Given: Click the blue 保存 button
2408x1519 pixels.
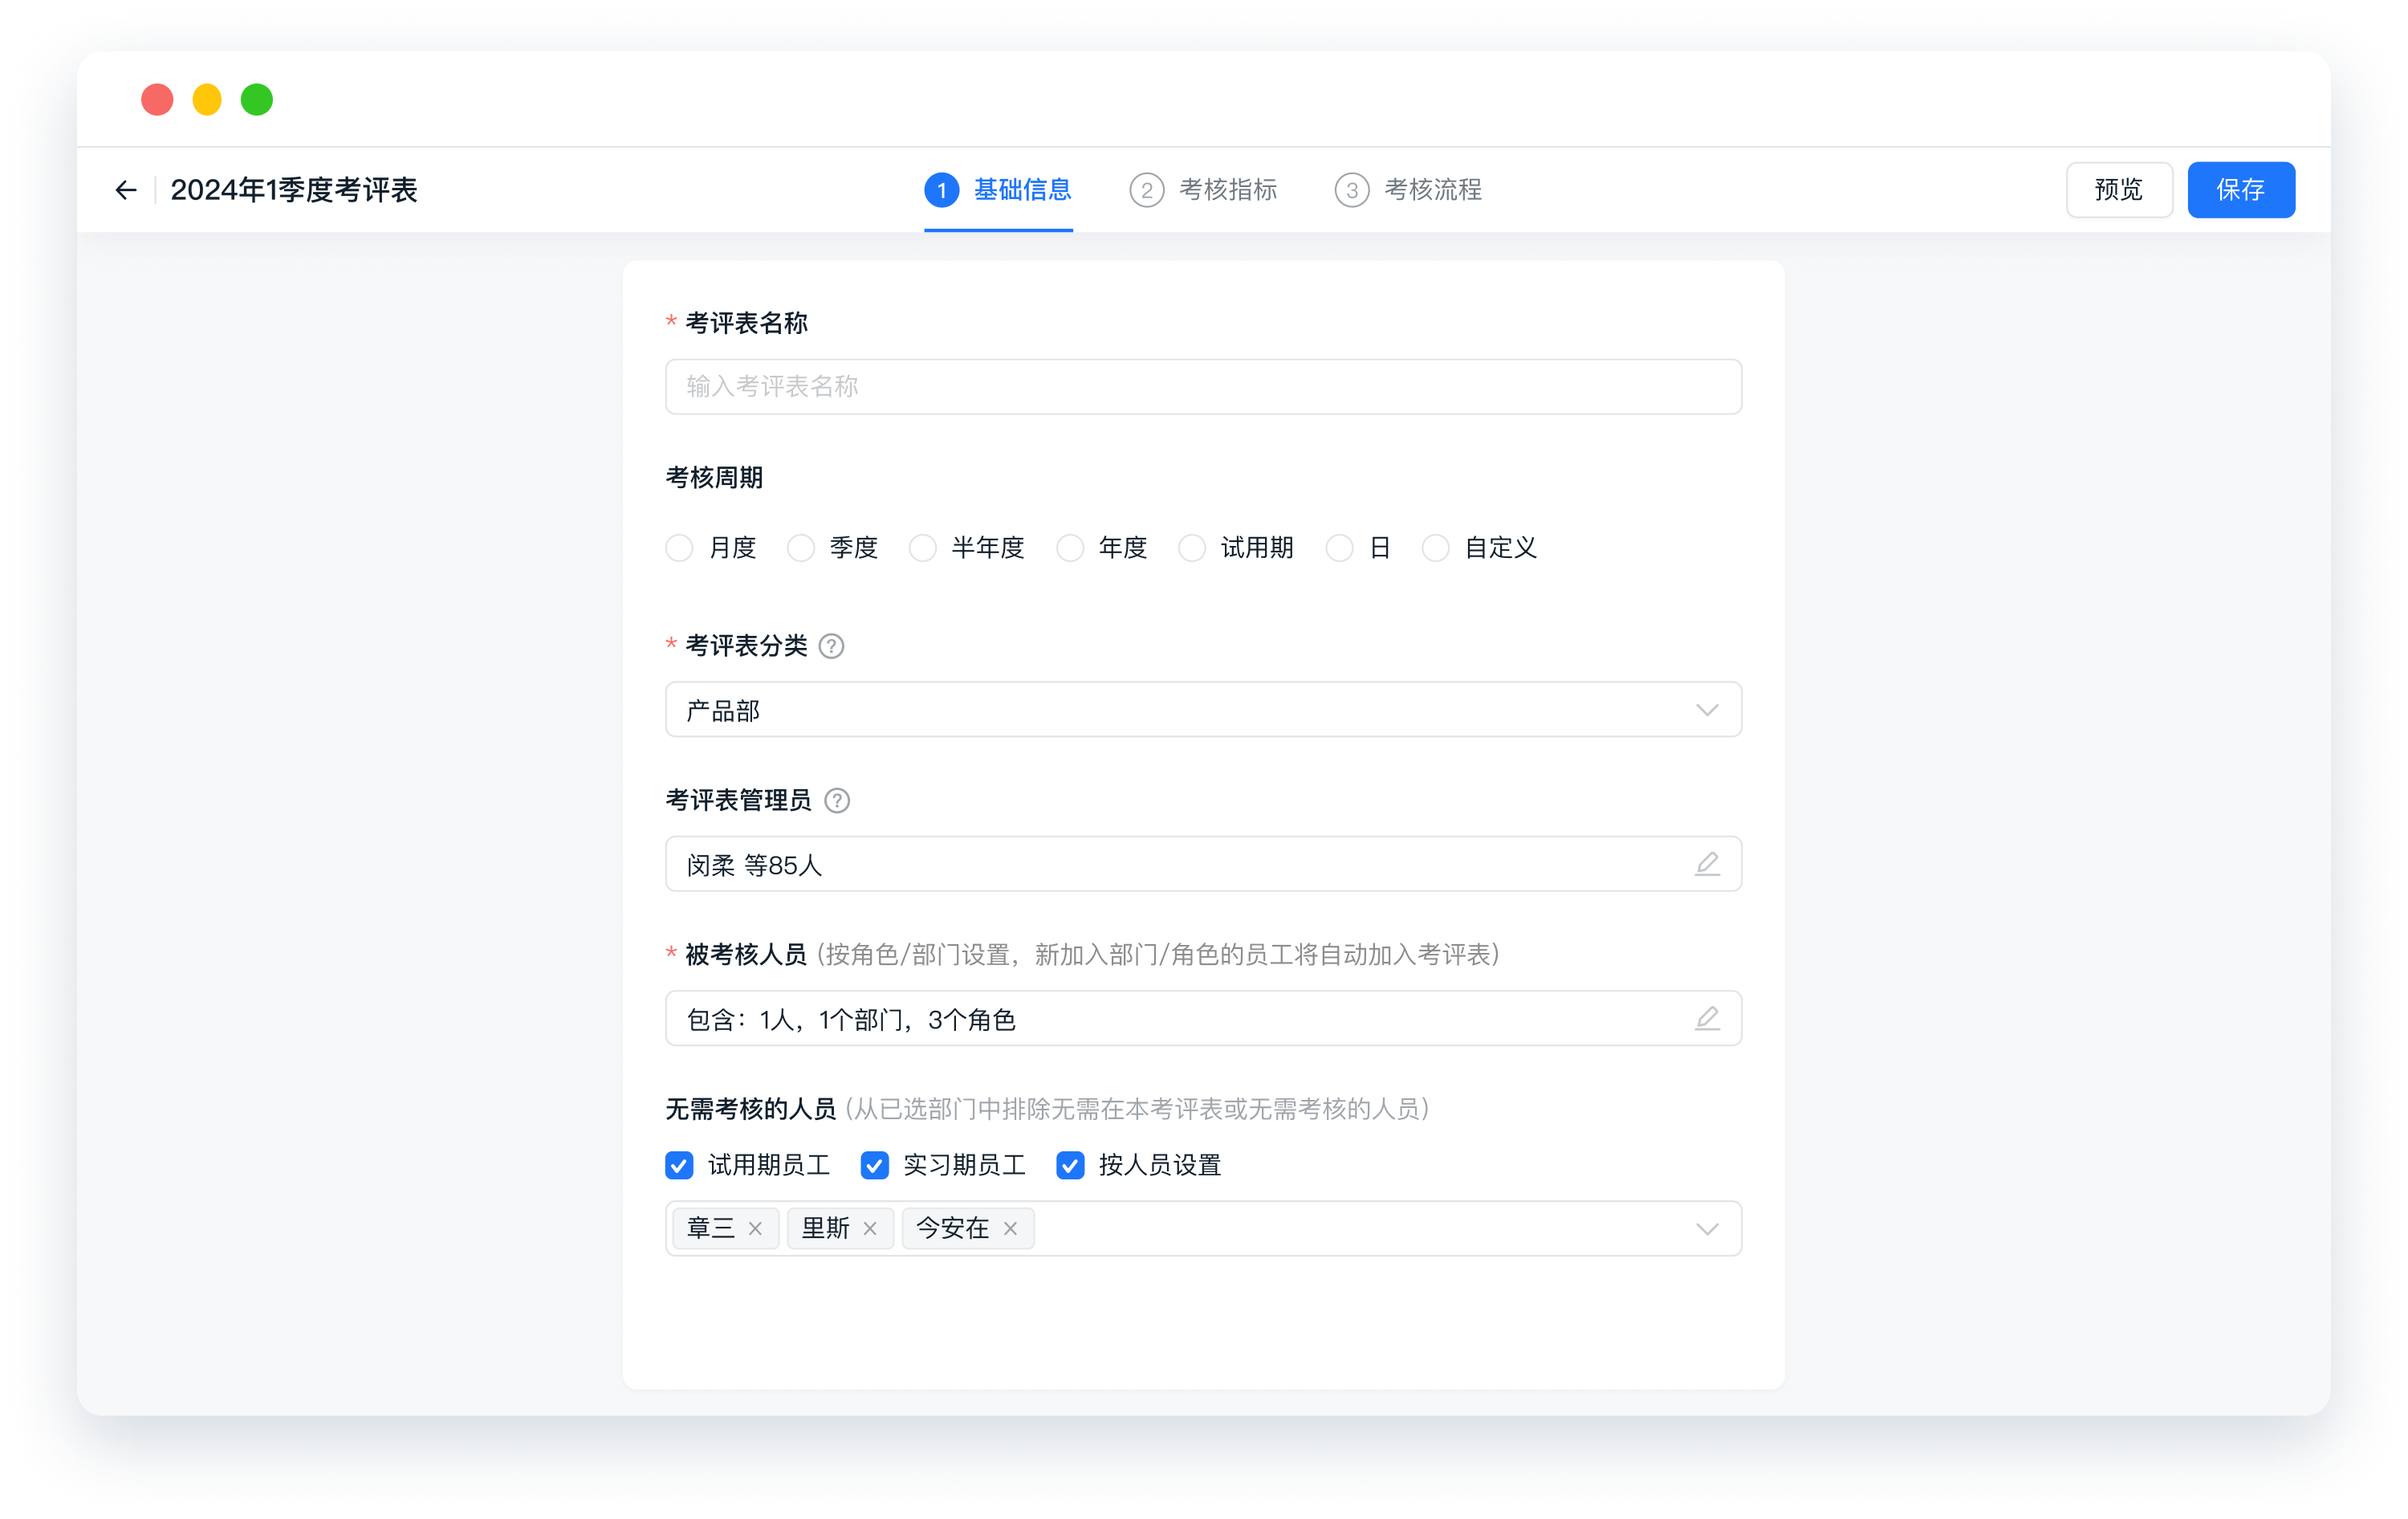Looking at the screenshot, I should [x=2241, y=190].
